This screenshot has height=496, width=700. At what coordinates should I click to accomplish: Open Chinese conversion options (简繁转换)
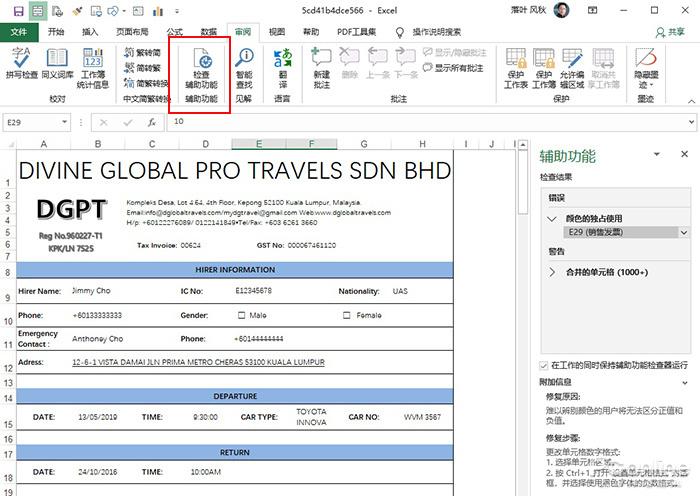(146, 83)
